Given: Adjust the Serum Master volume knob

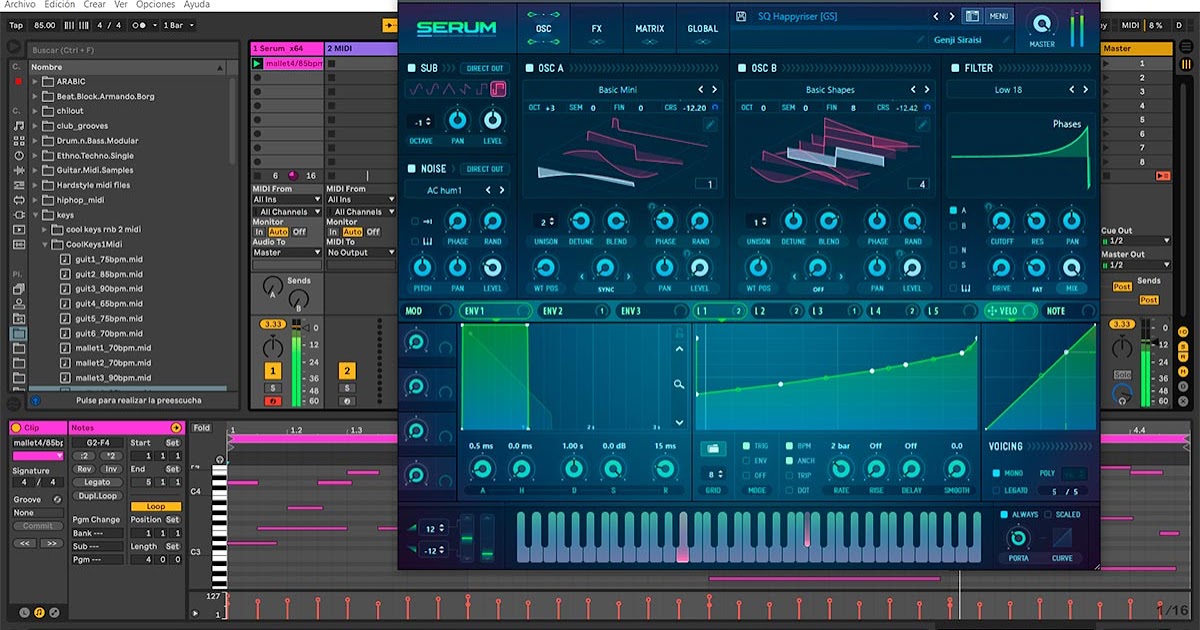Looking at the screenshot, I should [x=1043, y=22].
